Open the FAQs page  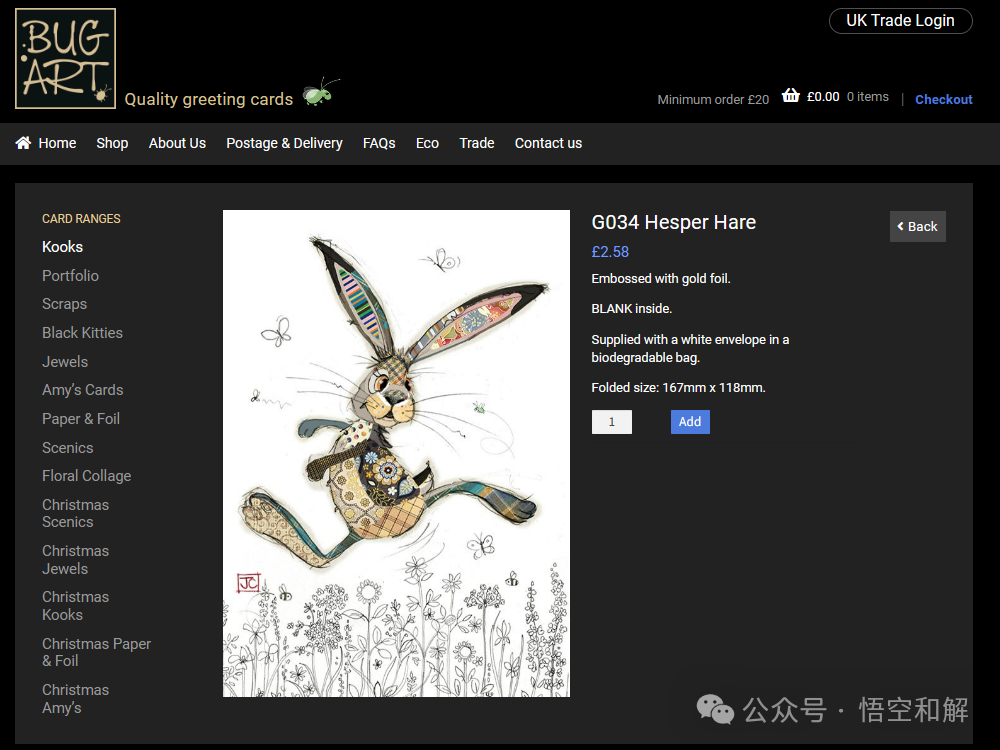tap(379, 143)
